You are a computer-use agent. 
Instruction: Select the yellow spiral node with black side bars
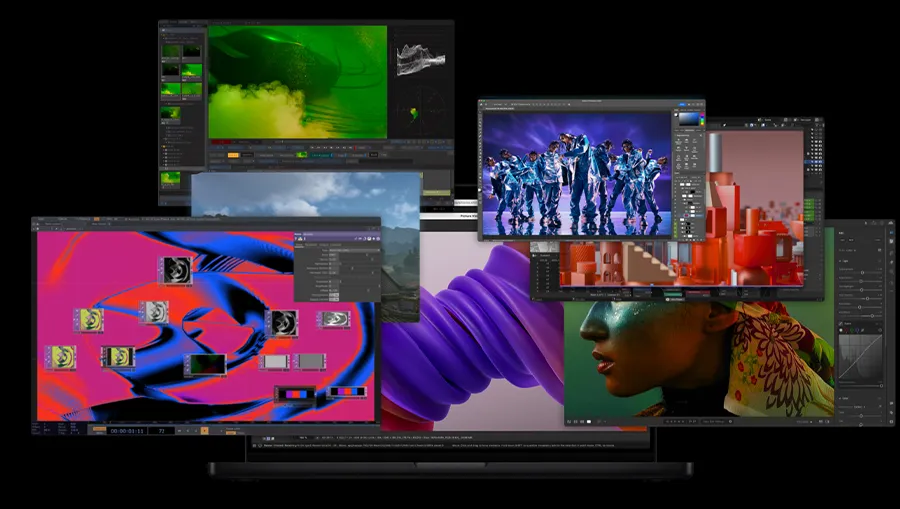(x=118, y=356)
